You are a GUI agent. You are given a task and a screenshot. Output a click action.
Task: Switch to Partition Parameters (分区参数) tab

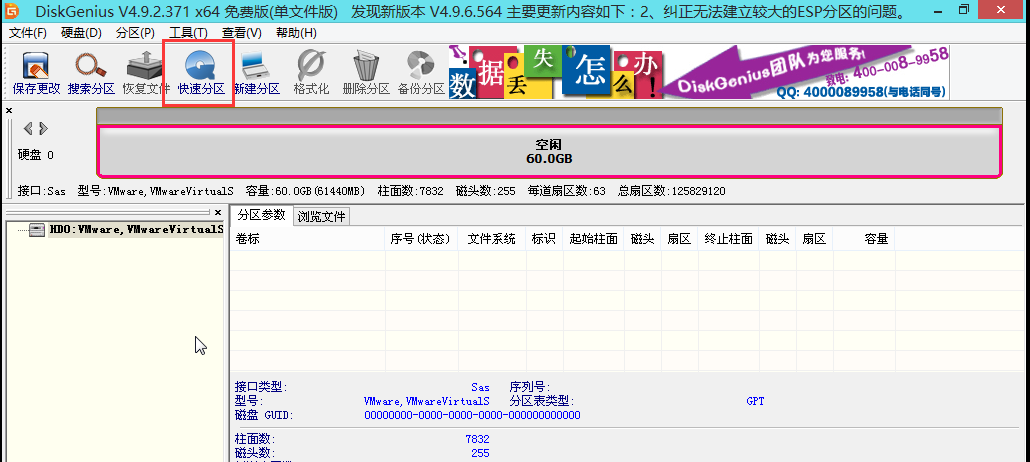coord(261,215)
